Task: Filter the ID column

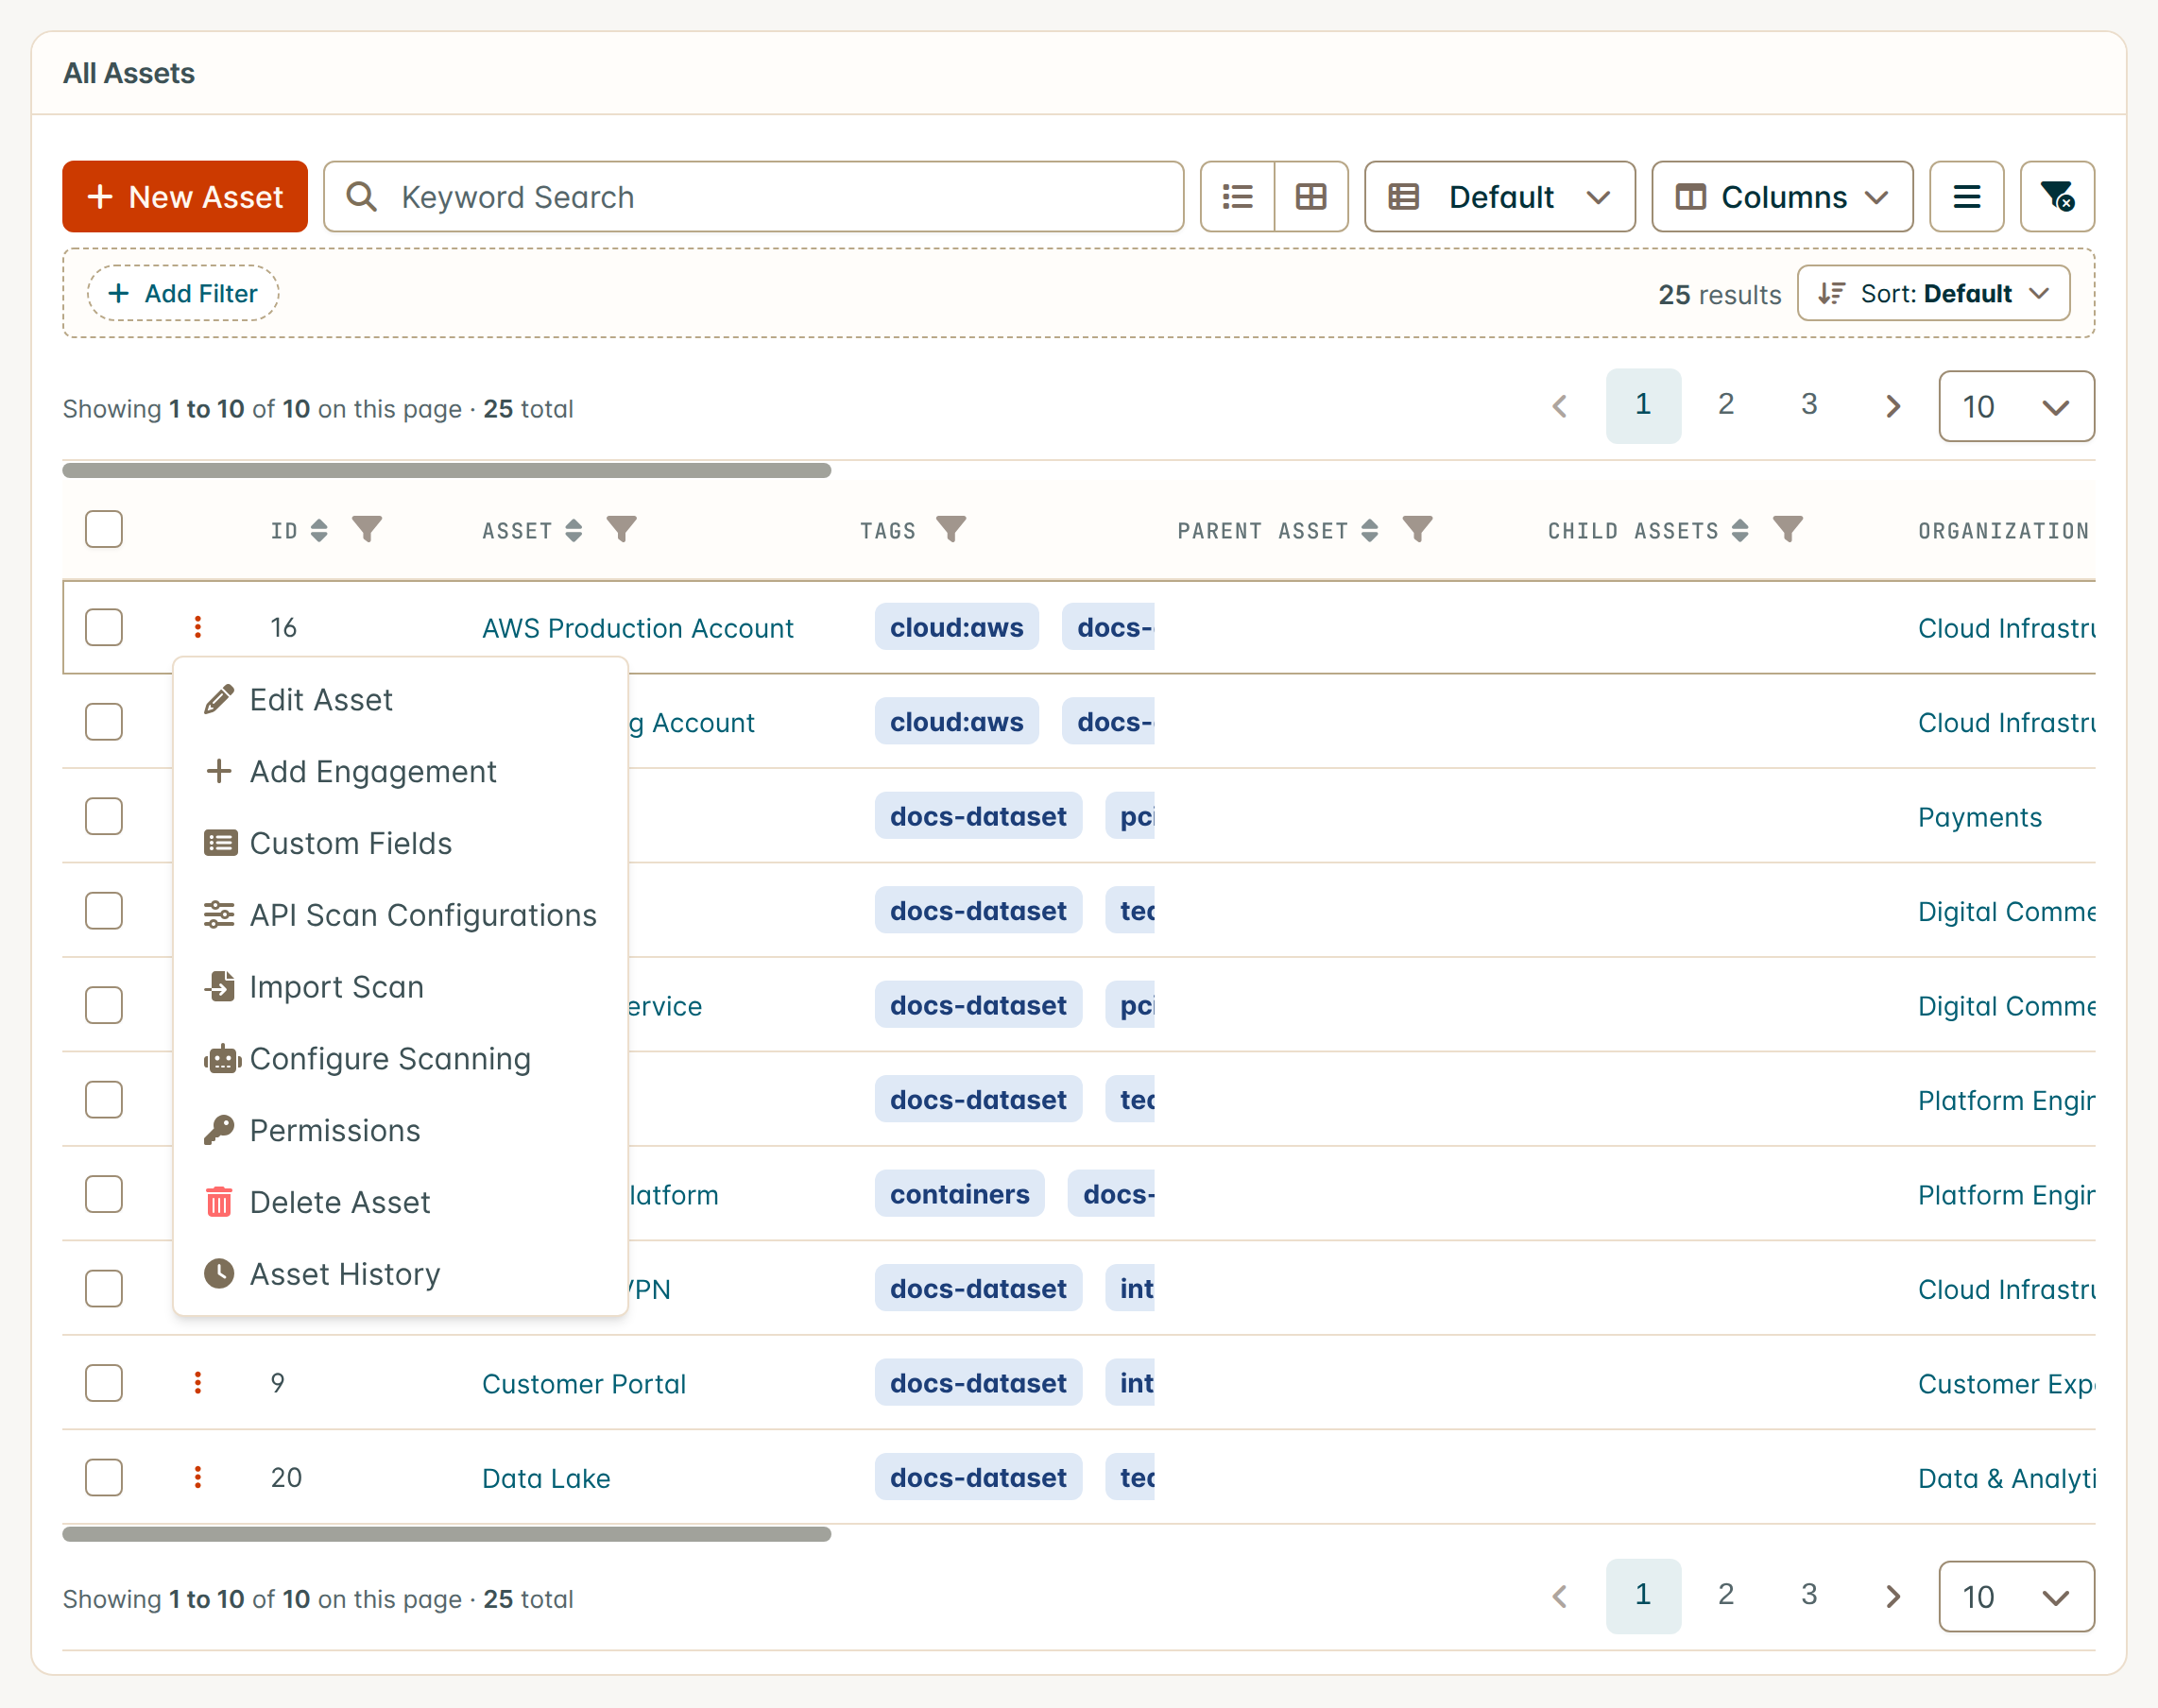Action: coord(367,529)
